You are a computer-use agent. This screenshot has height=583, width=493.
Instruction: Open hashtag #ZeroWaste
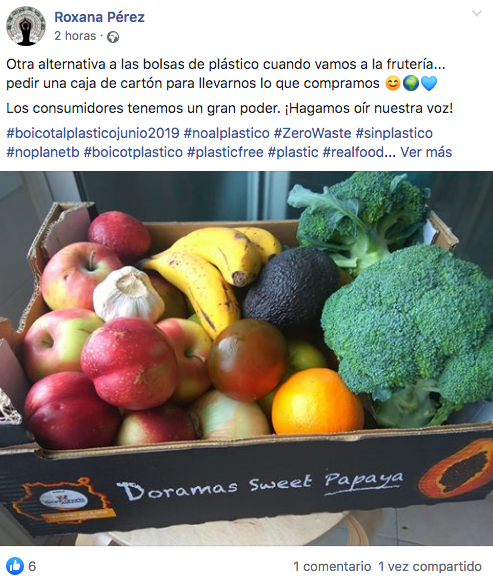pos(313,133)
